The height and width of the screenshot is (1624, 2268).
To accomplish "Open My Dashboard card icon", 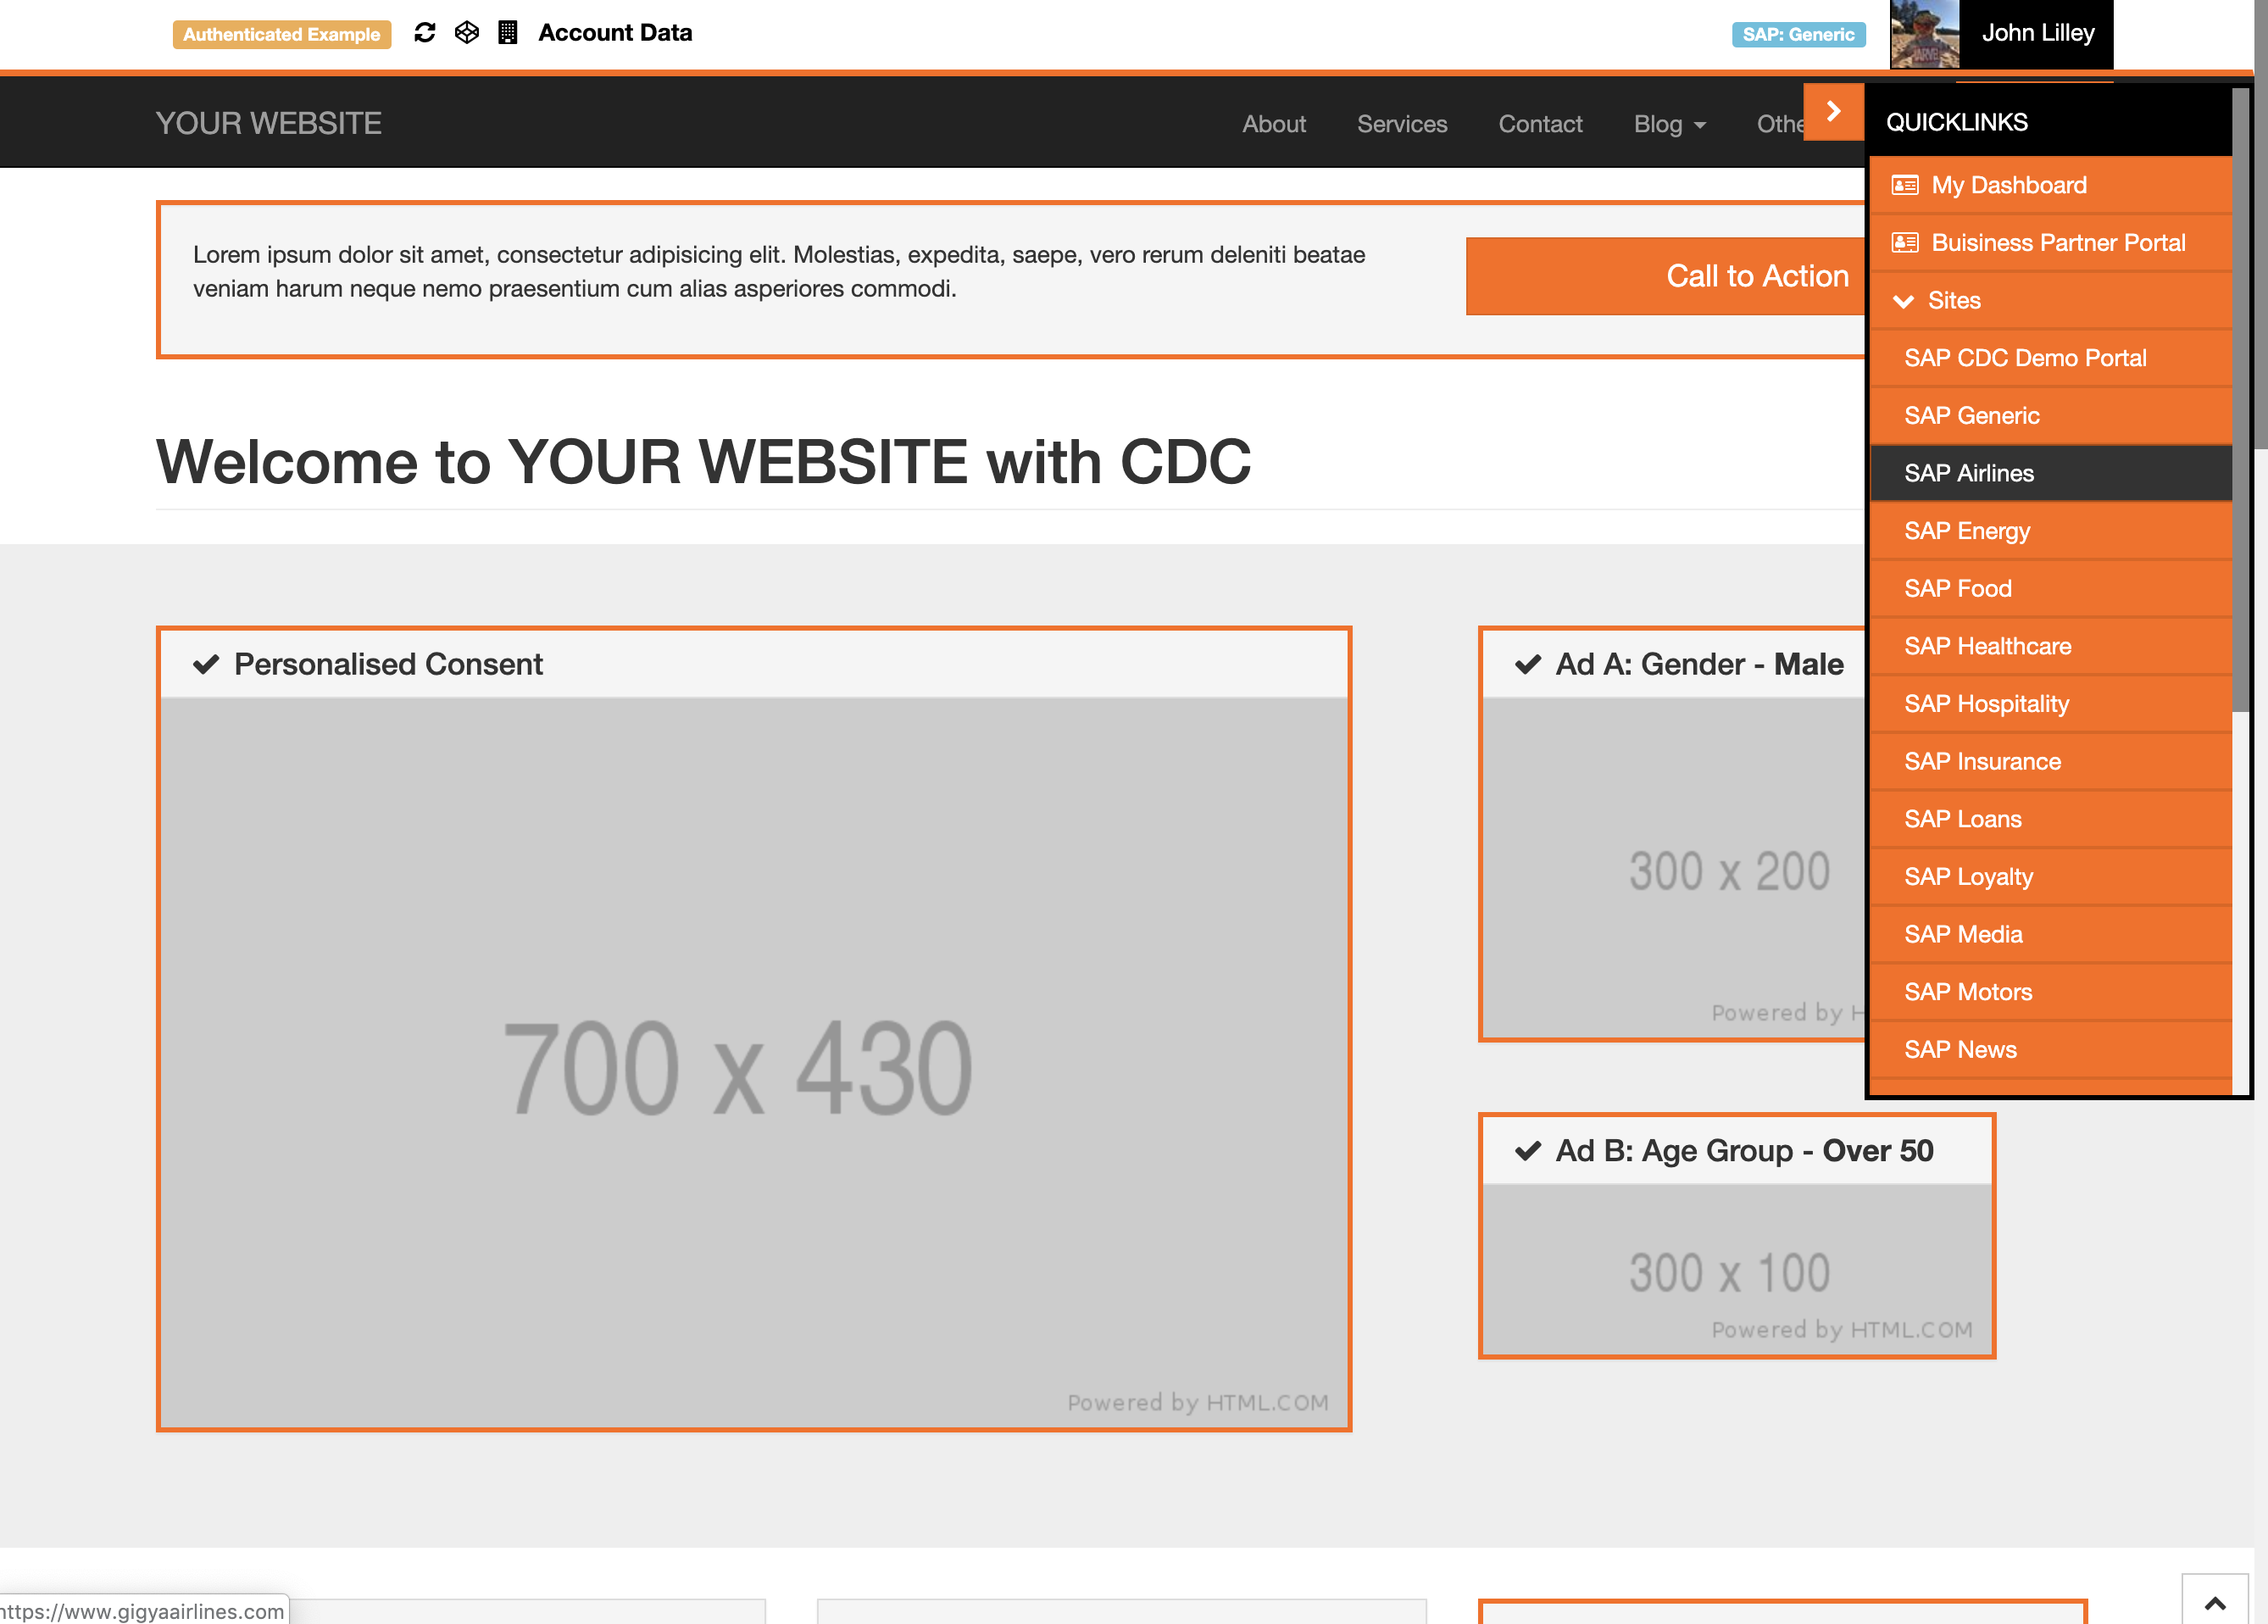I will coord(1905,185).
